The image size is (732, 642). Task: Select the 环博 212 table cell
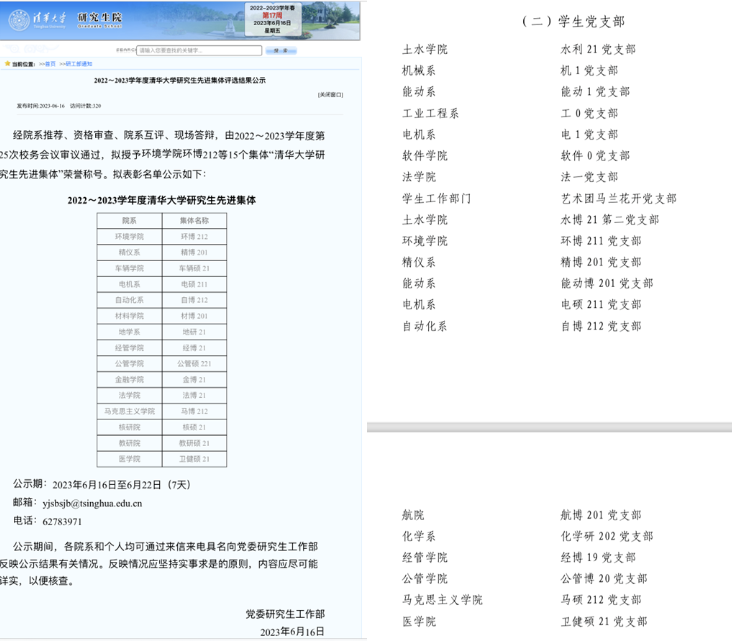(x=194, y=236)
